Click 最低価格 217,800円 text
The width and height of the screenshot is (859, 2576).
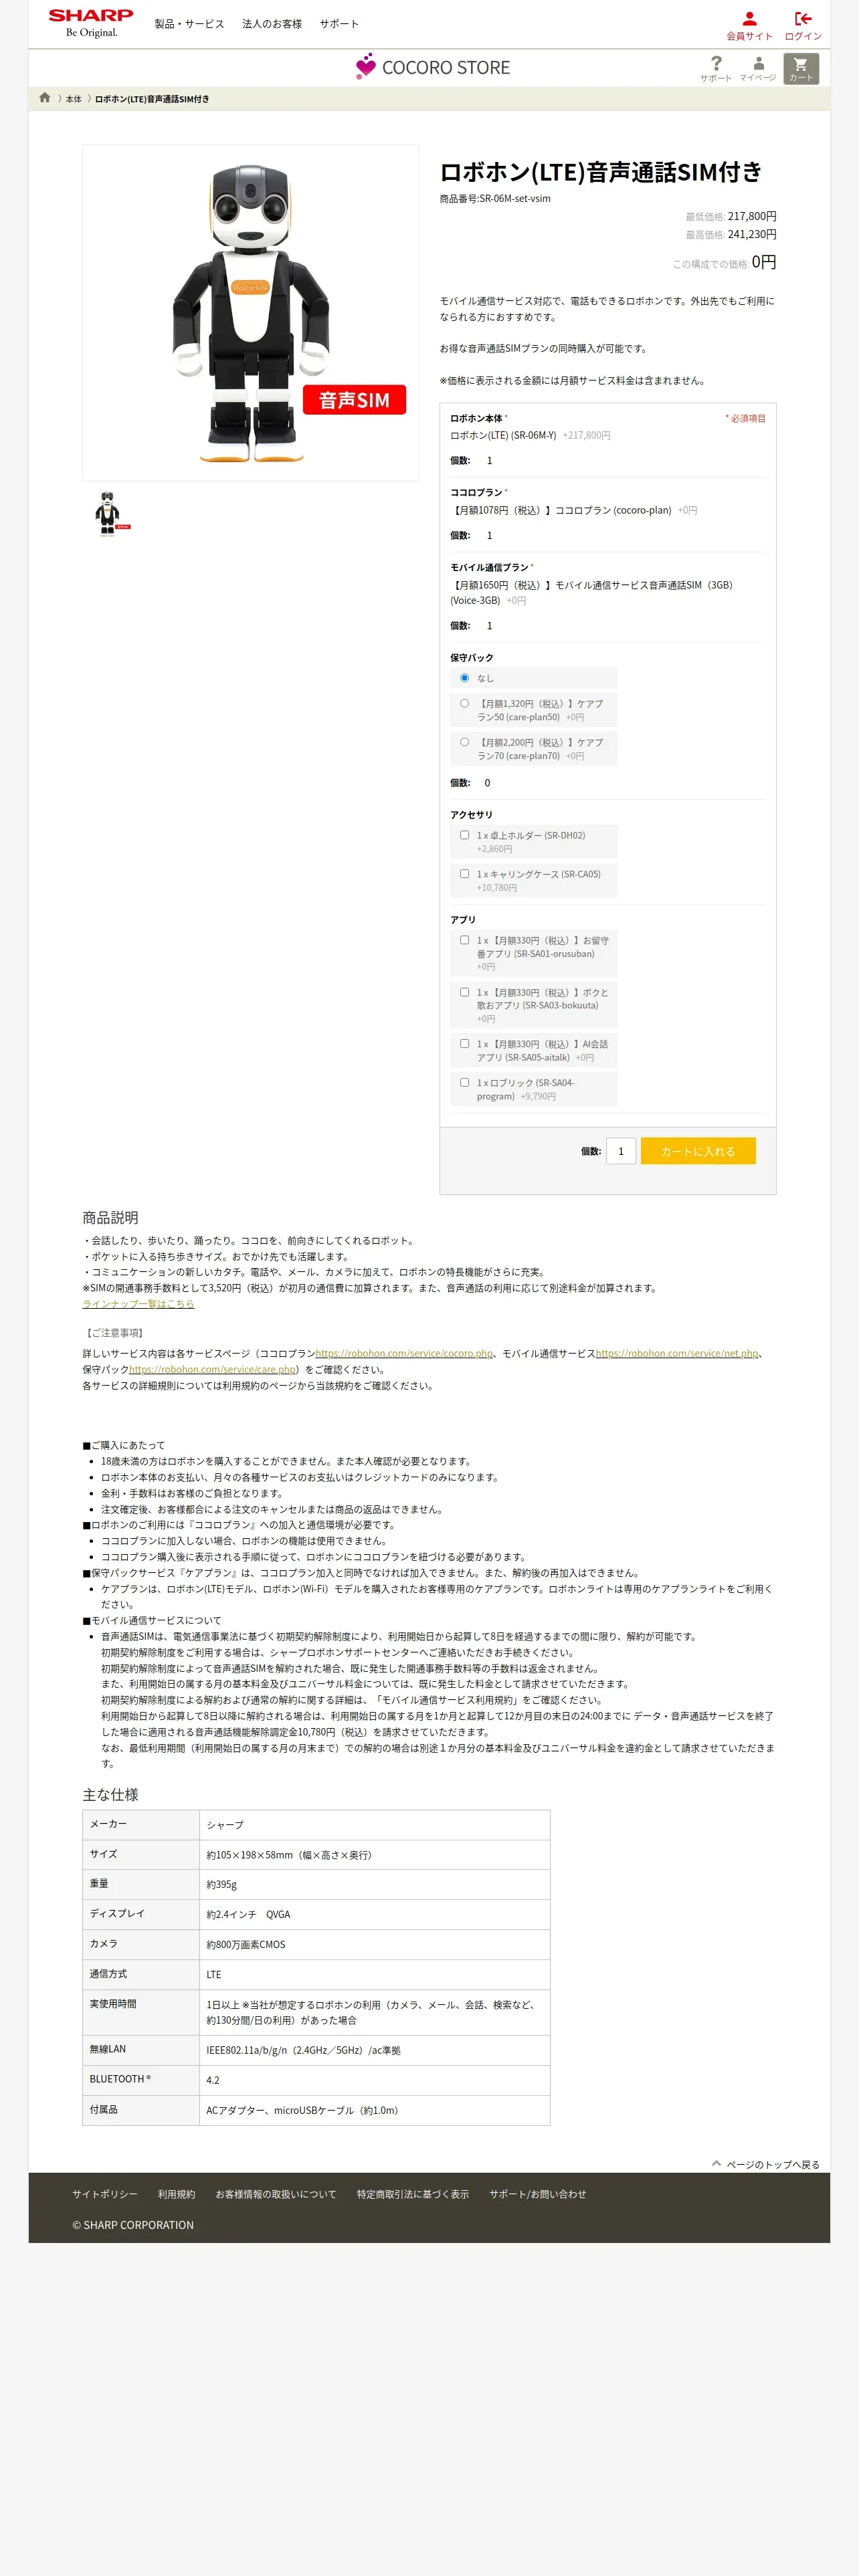731,216
